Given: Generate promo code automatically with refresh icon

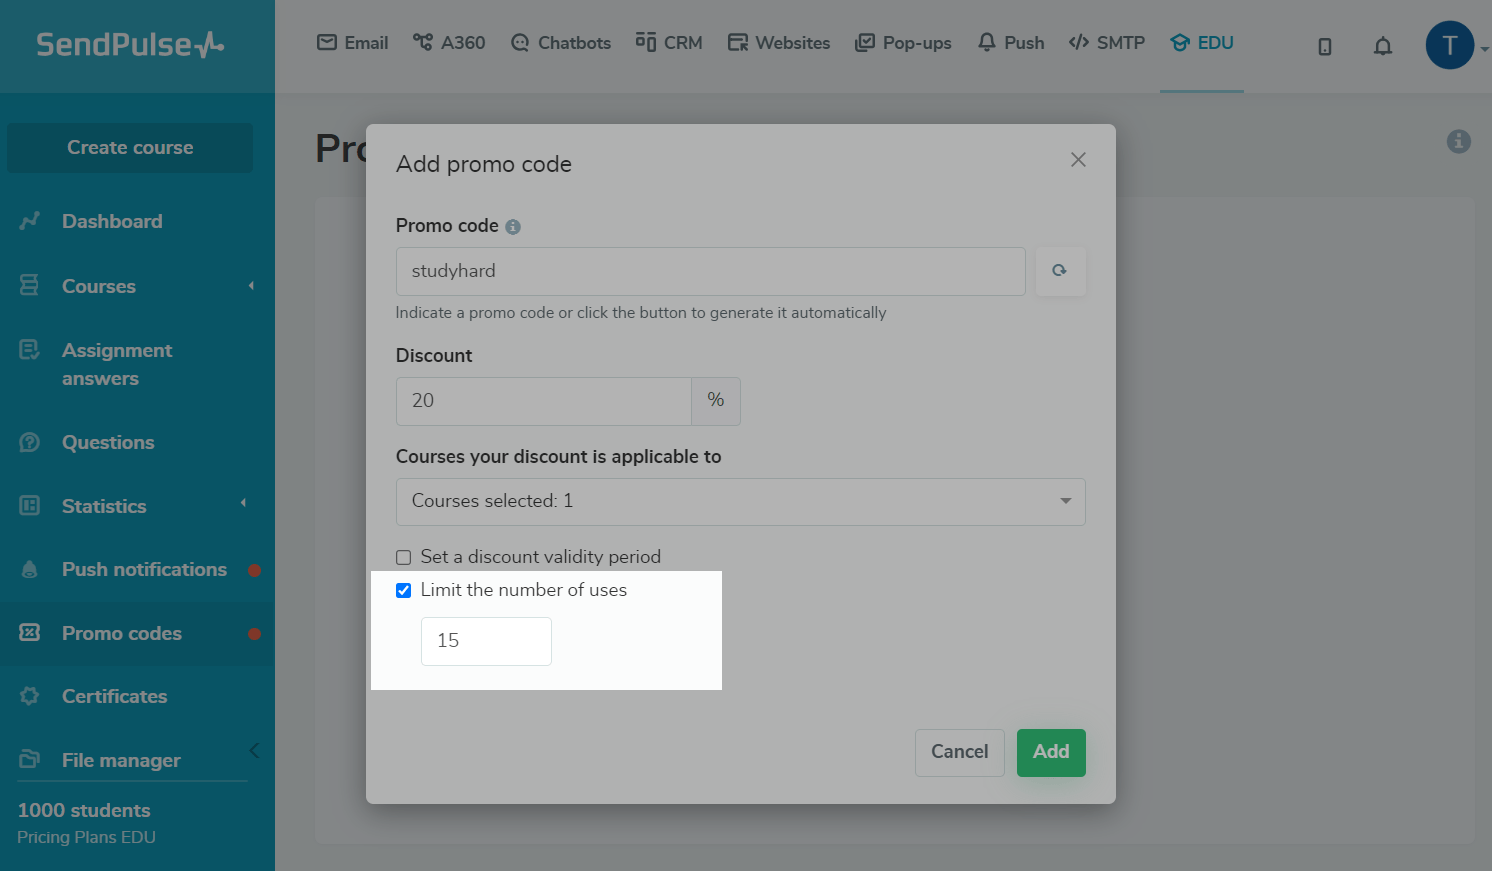Looking at the screenshot, I should 1059,271.
